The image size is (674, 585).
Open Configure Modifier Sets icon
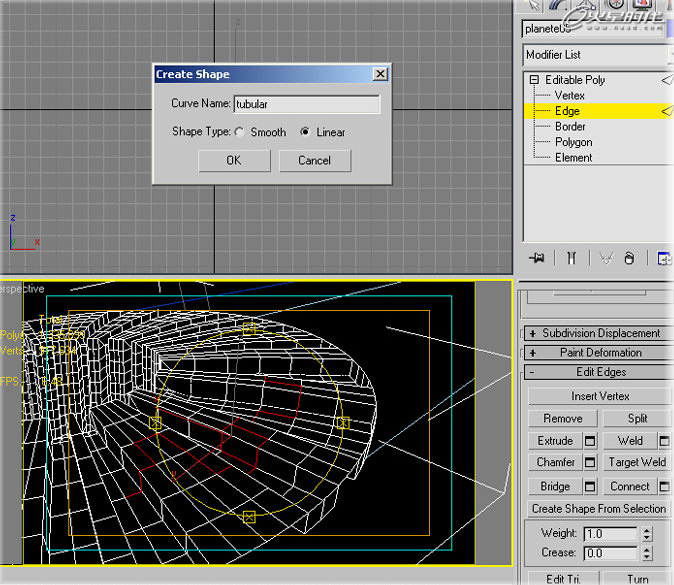[x=664, y=258]
